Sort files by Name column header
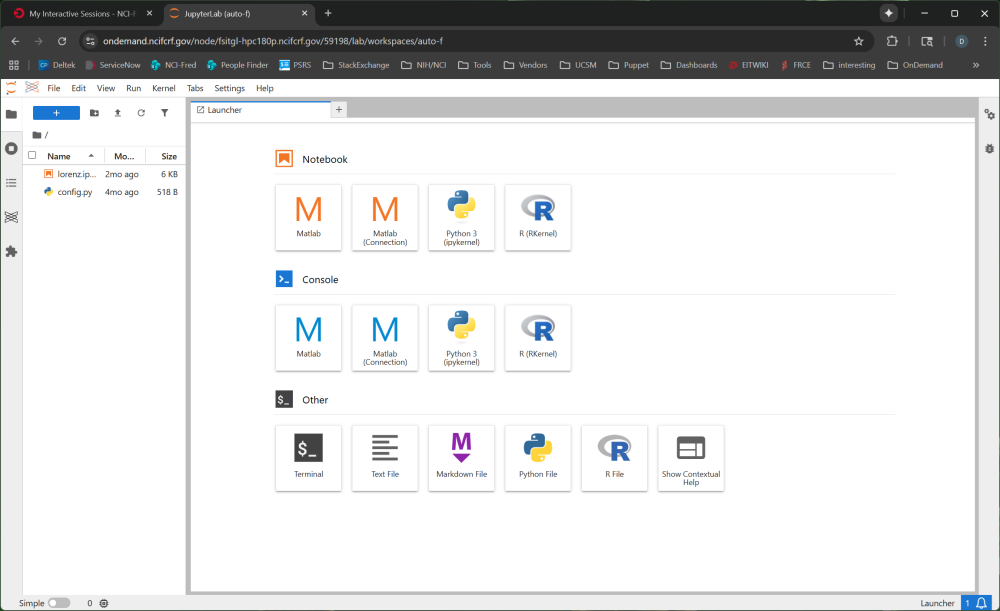The image size is (1000, 611). 60,156
